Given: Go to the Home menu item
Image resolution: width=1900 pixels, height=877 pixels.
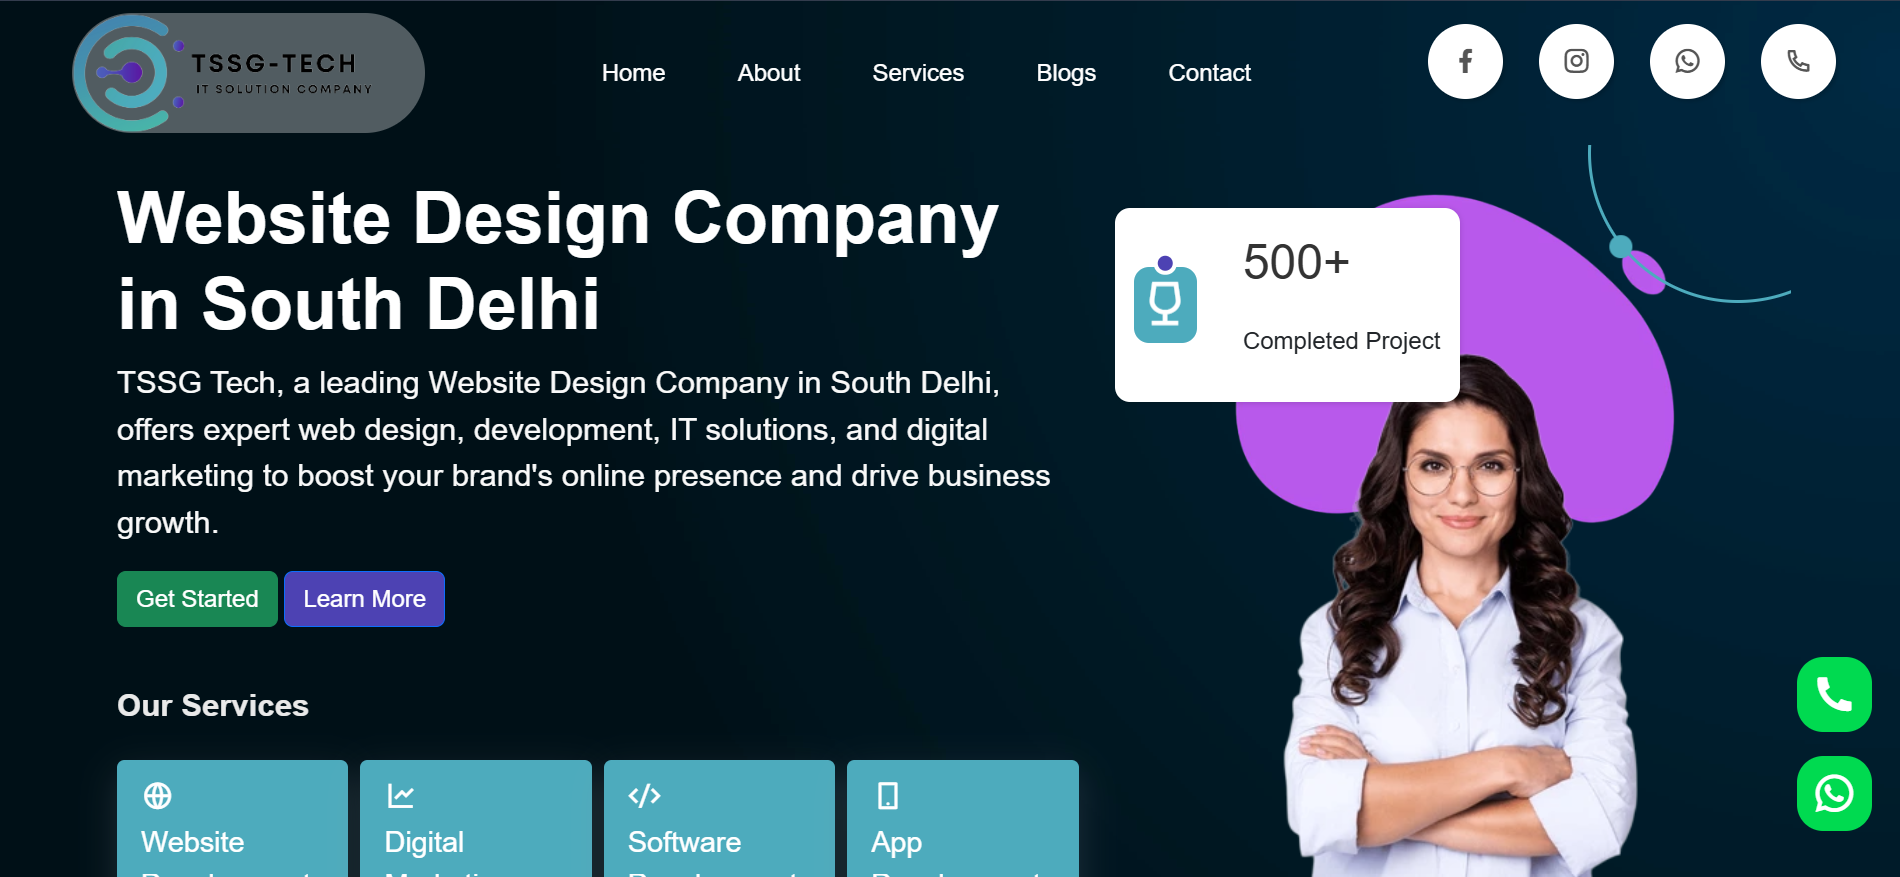Looking at the screenshot, I should pyautogui.click(x=633, y=73).
